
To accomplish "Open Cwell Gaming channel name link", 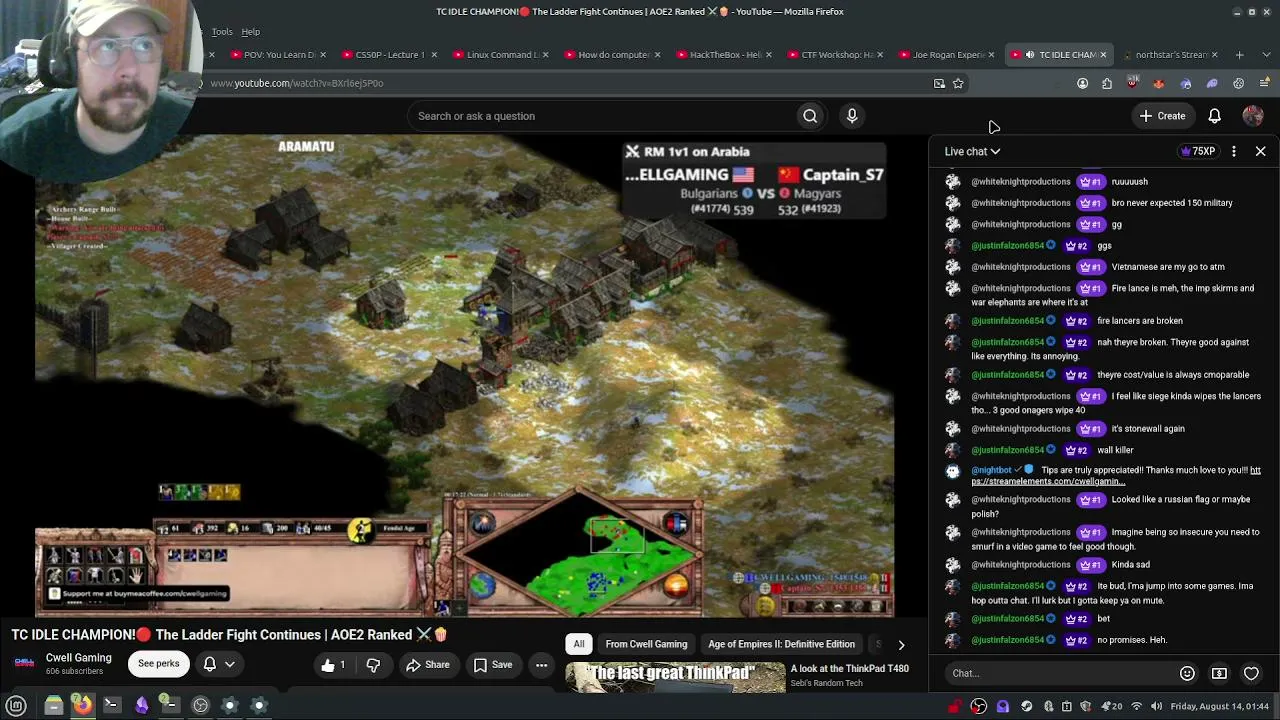I will click(x=78, y=658).
